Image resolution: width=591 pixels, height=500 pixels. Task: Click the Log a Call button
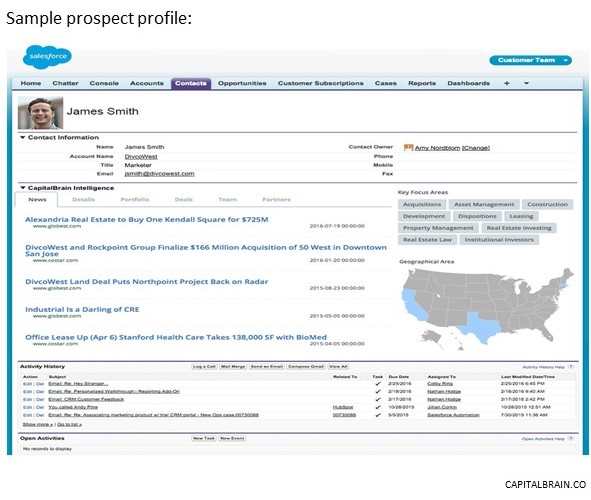click(204, 366)
